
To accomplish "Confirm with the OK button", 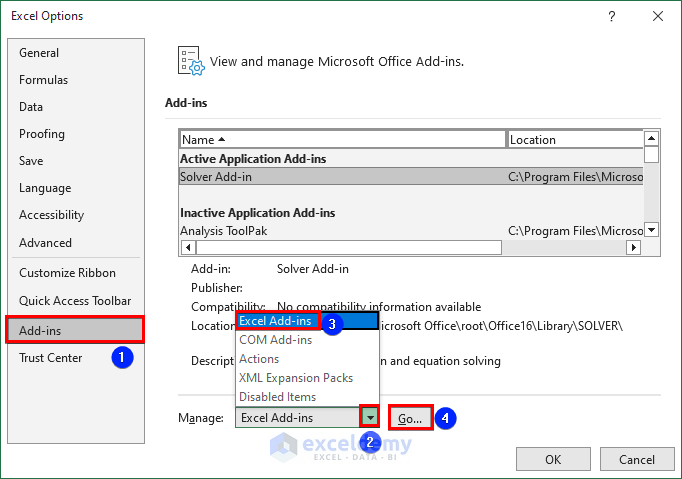I will [553, 460].
